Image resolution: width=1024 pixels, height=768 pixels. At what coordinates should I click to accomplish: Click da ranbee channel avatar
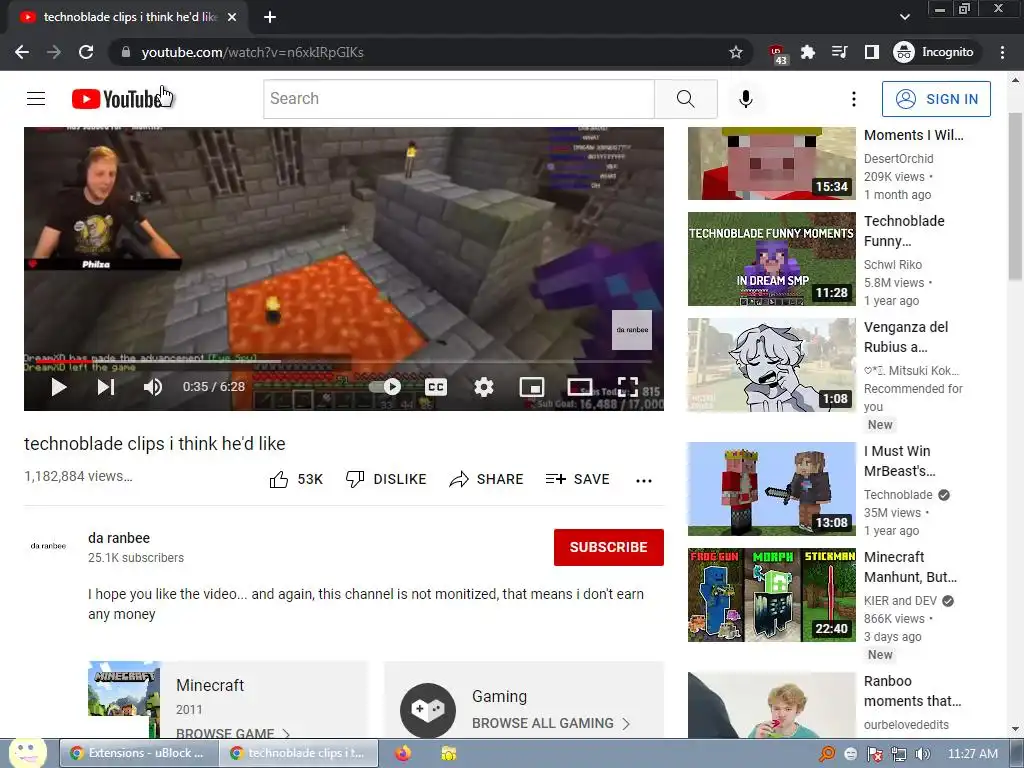tap(48, 546)
